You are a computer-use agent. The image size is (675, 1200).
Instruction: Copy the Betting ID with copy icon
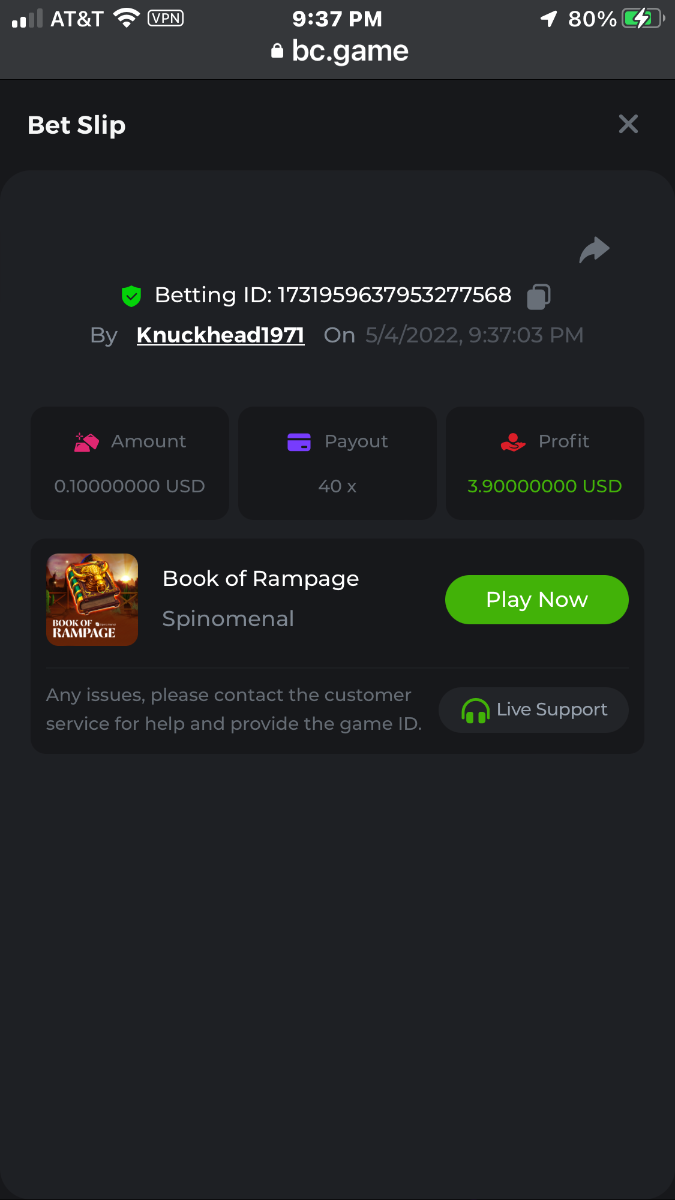[x=538, y=296]
